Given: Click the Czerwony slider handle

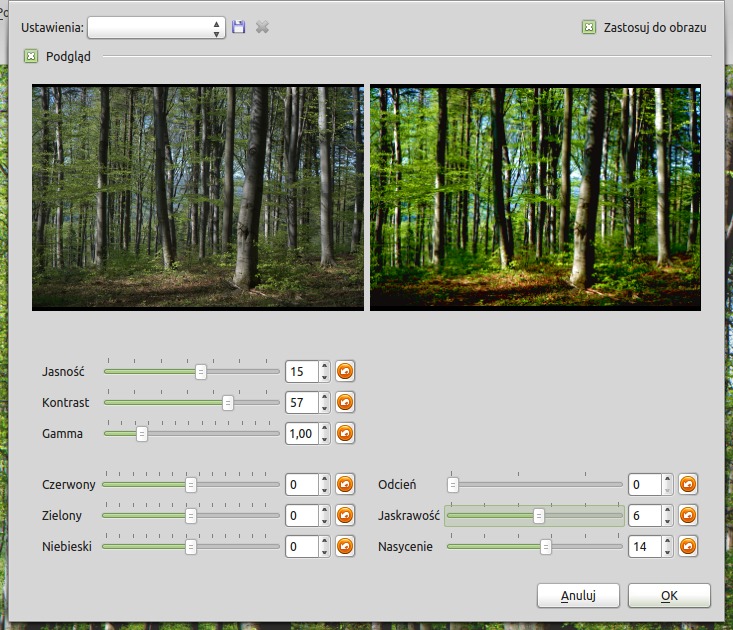Looking at the screenshot, I should (191, 485).
